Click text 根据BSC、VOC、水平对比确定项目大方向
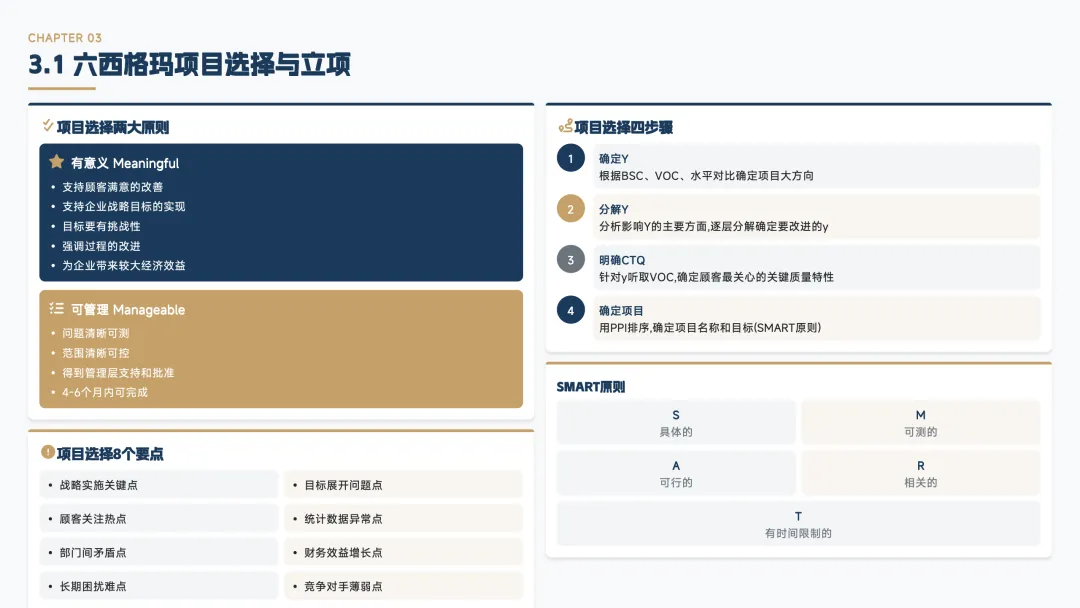 pos(706,176)
